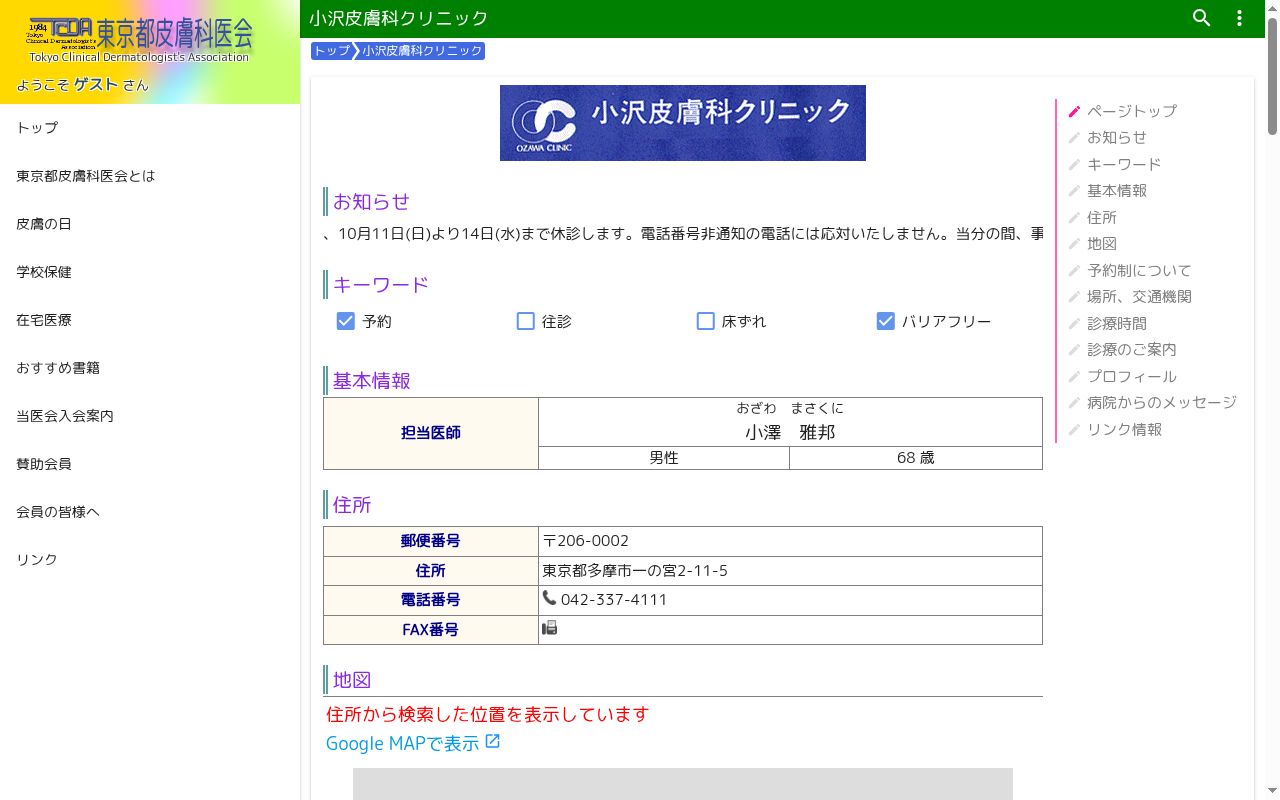Uncheck the 予約 checkbox
The height and width of the screenshot is (800, 1280).
coord(346,321)
